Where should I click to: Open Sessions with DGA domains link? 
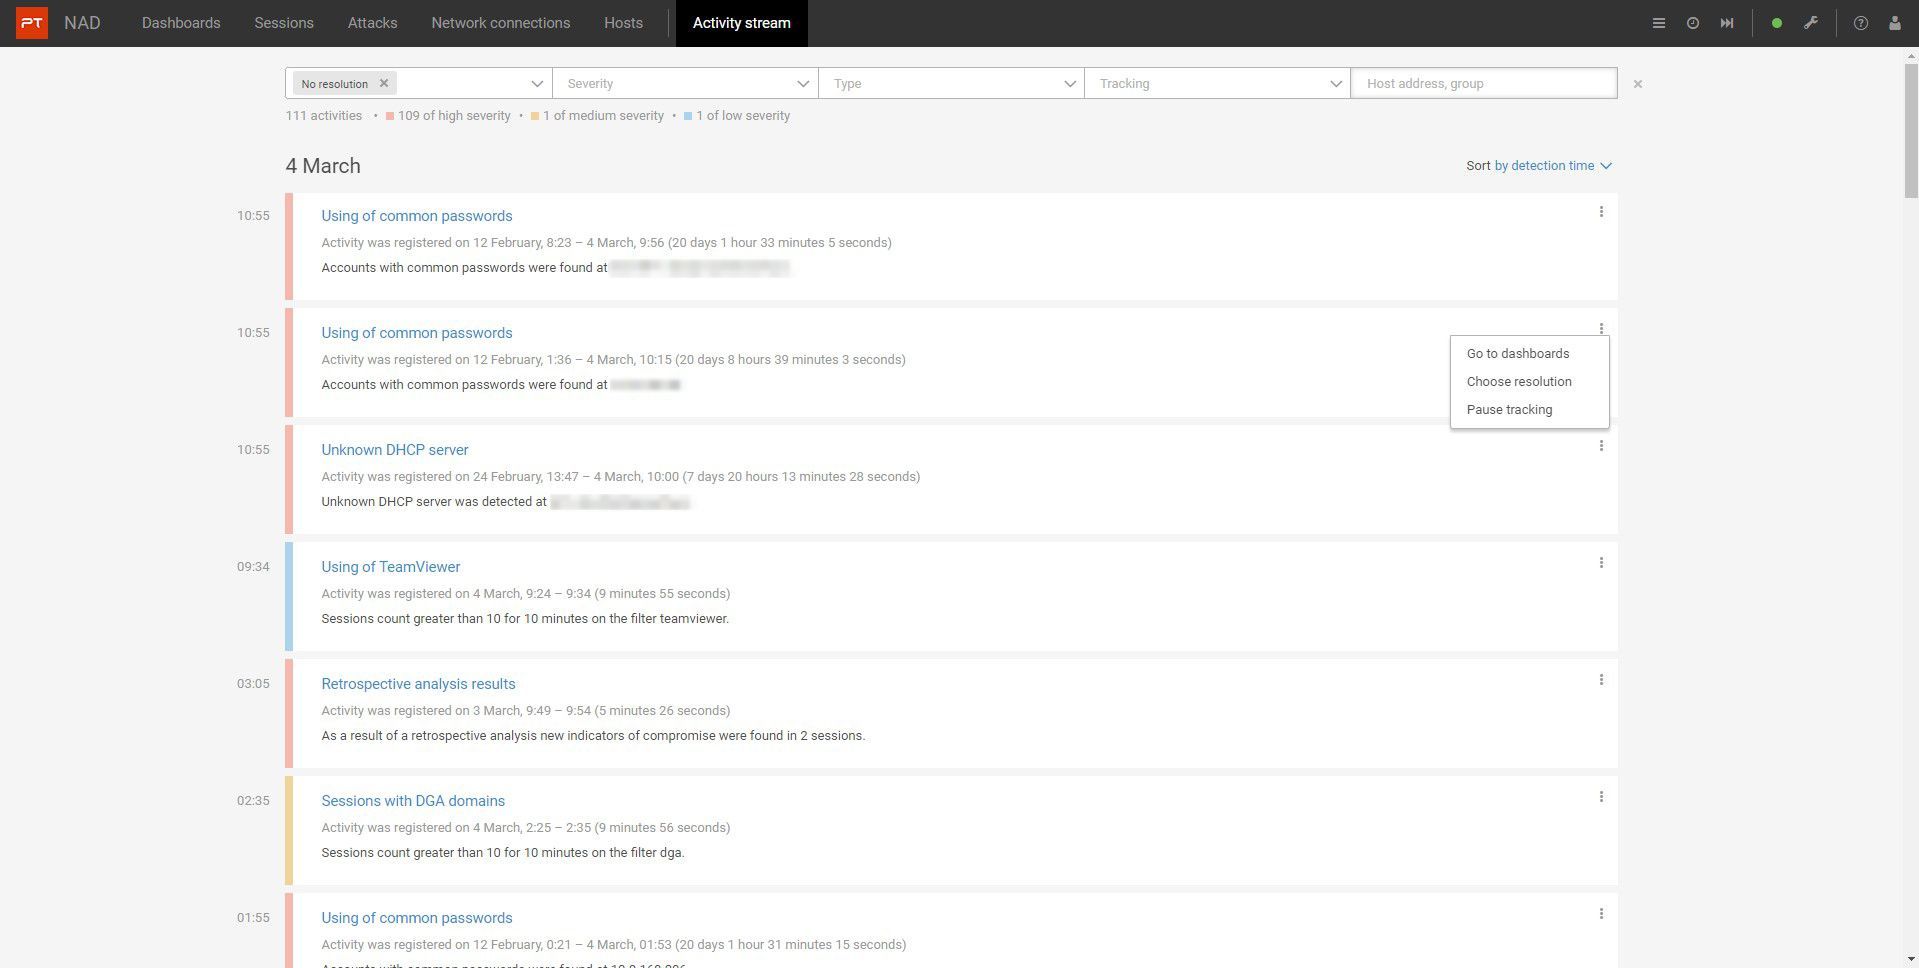pos(413,801)
